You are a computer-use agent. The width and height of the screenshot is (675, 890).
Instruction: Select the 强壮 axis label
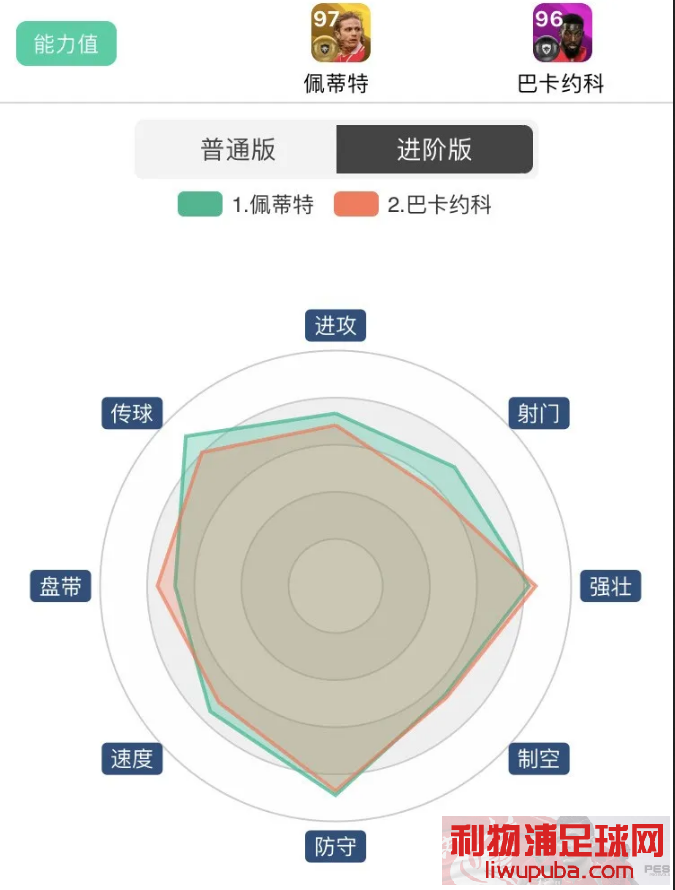(x=610, y=586)
